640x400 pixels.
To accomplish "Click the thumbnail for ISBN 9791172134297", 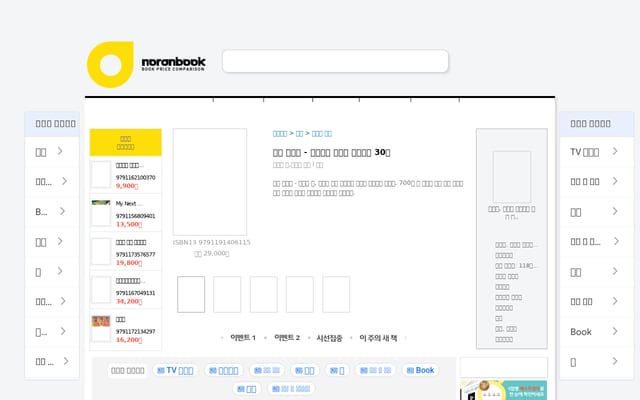I will [x=101, y=329].
